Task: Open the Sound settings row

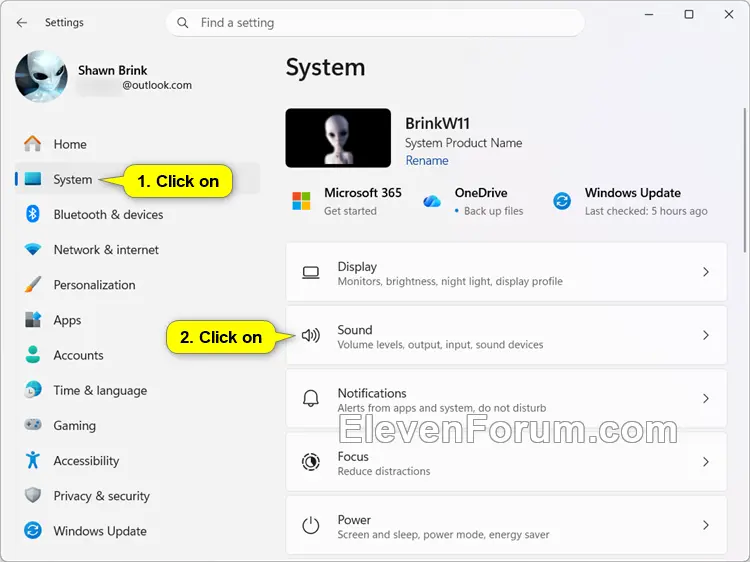Action: point(506,335)
